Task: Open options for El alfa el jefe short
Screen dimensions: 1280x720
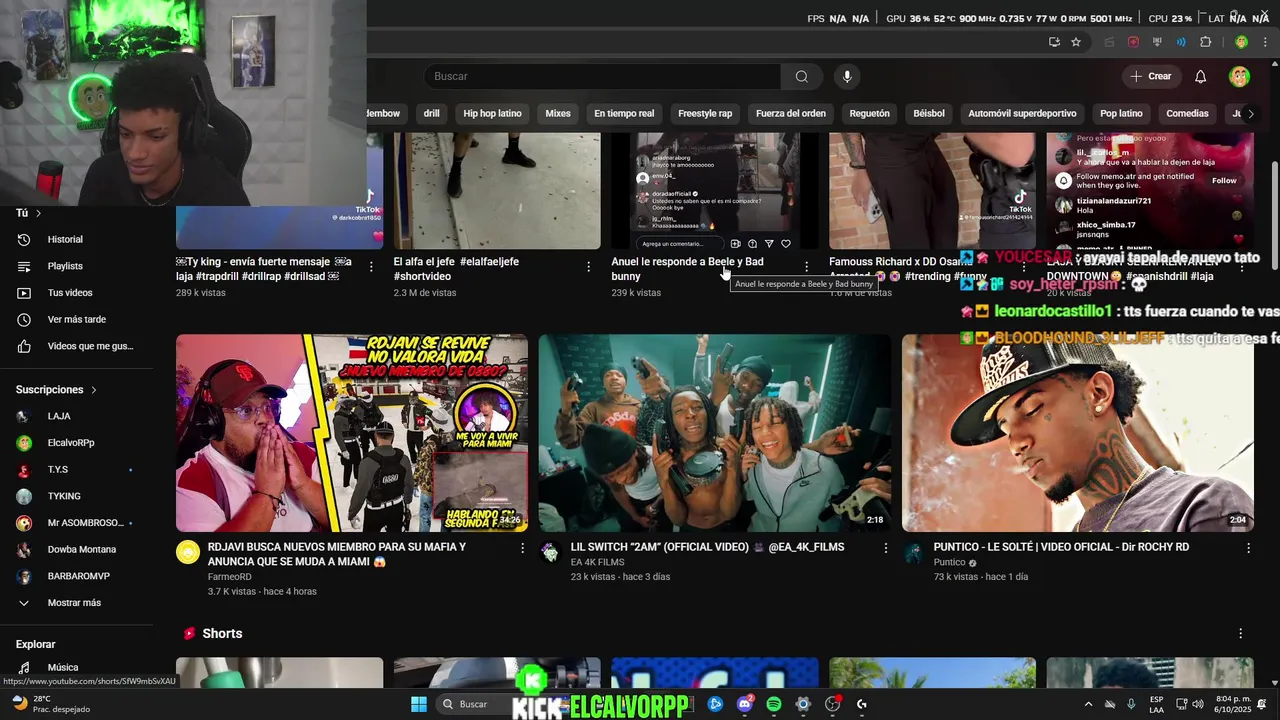Action: click(x=588, y=267)
